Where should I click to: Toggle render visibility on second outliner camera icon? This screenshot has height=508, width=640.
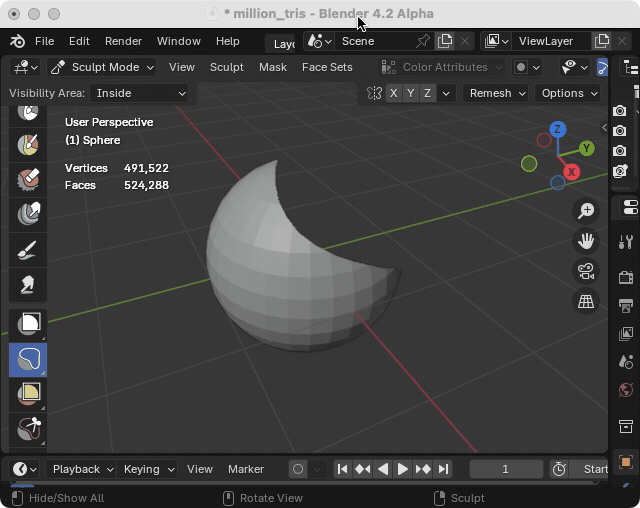620,131
